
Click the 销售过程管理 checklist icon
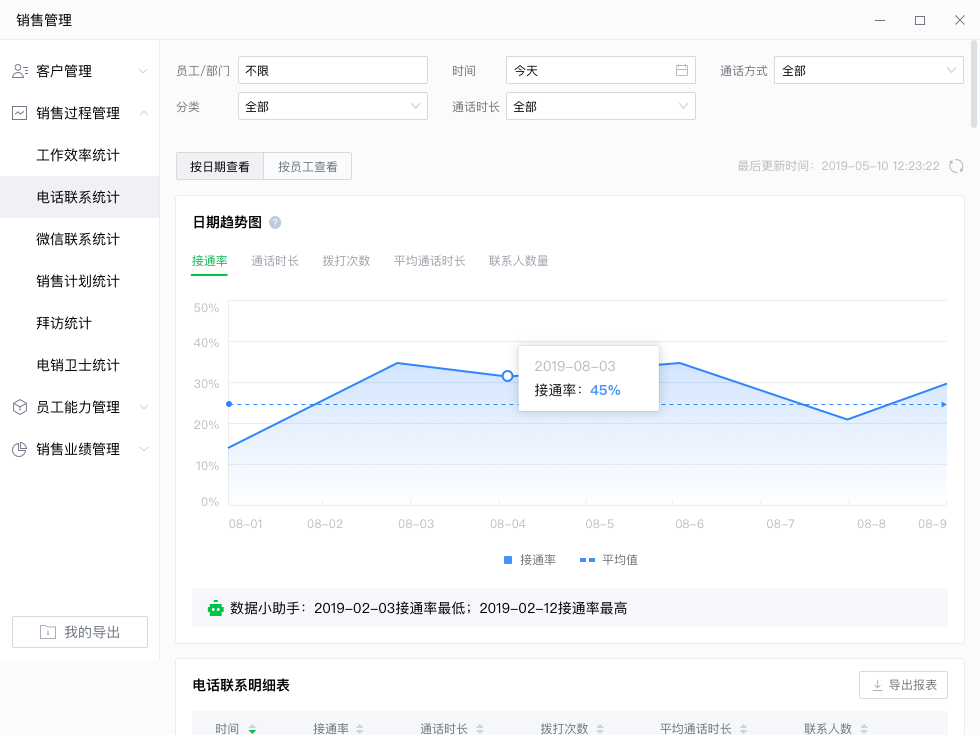click(19, 113)
